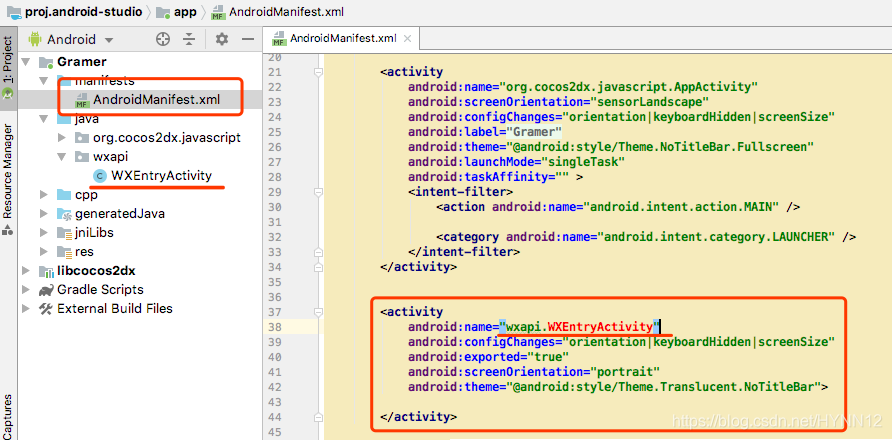Viewport: 892px width, 440px height.
Task: Click the "portrait" screenOrientation value
Action: [625, 372]
